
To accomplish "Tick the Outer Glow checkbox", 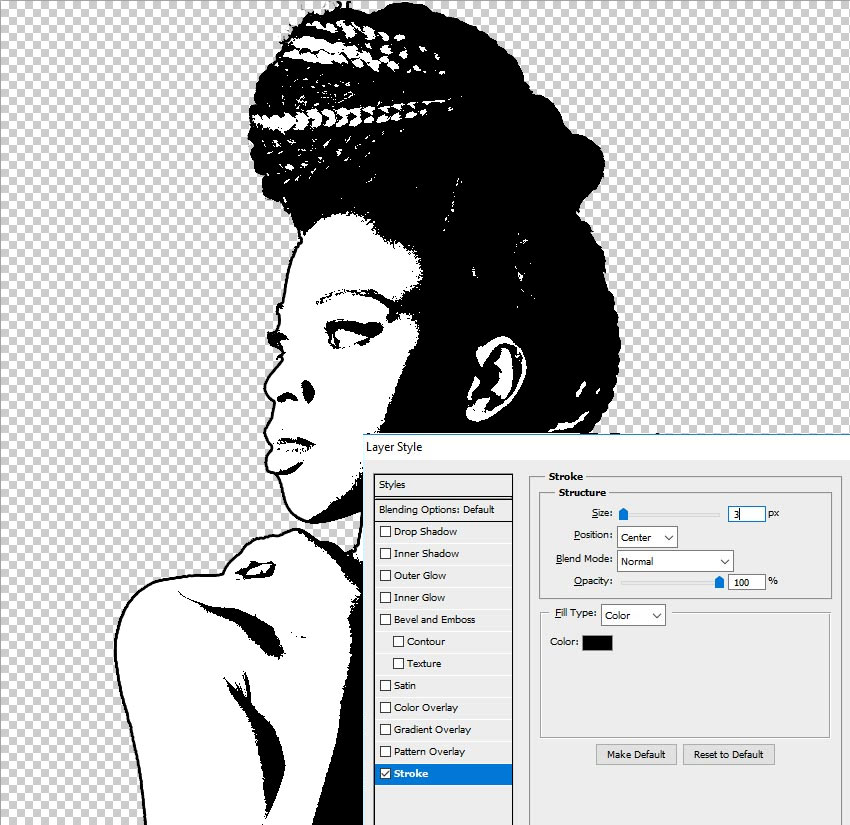I will click(385, 575).
